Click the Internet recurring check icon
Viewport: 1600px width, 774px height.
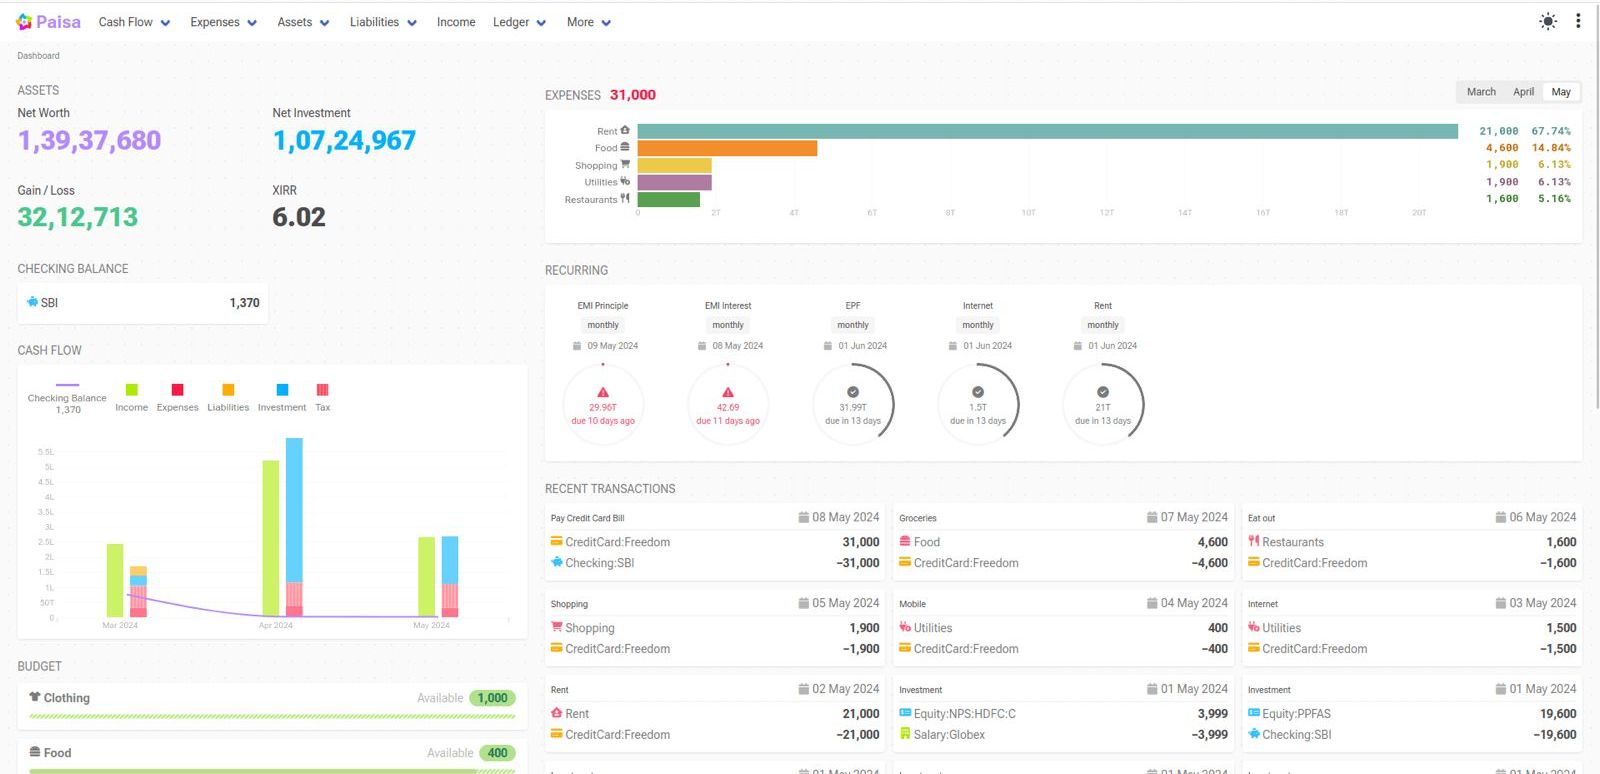click(x=978, y=392)
